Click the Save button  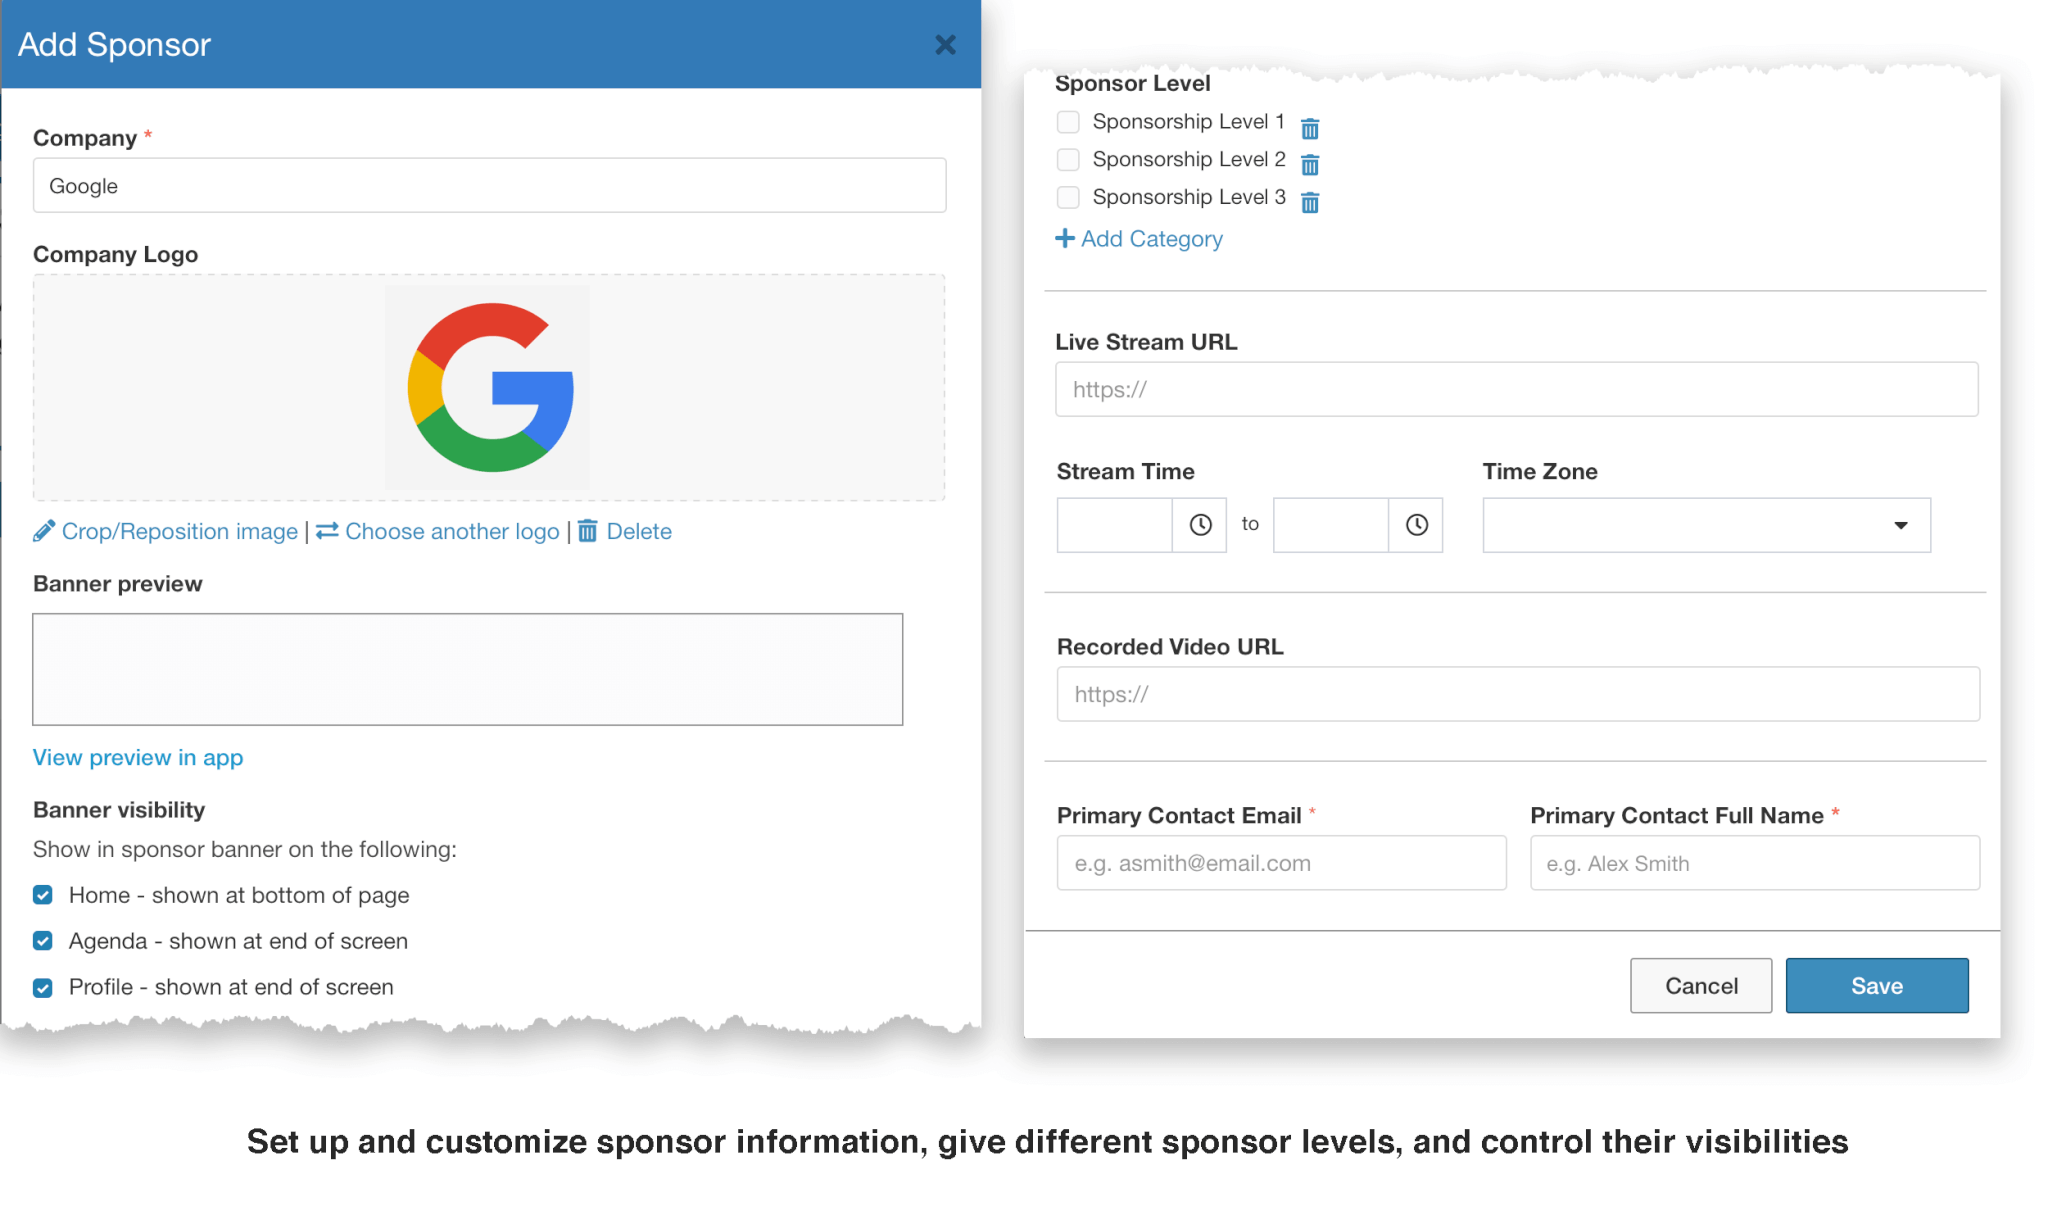point(1876,985)
